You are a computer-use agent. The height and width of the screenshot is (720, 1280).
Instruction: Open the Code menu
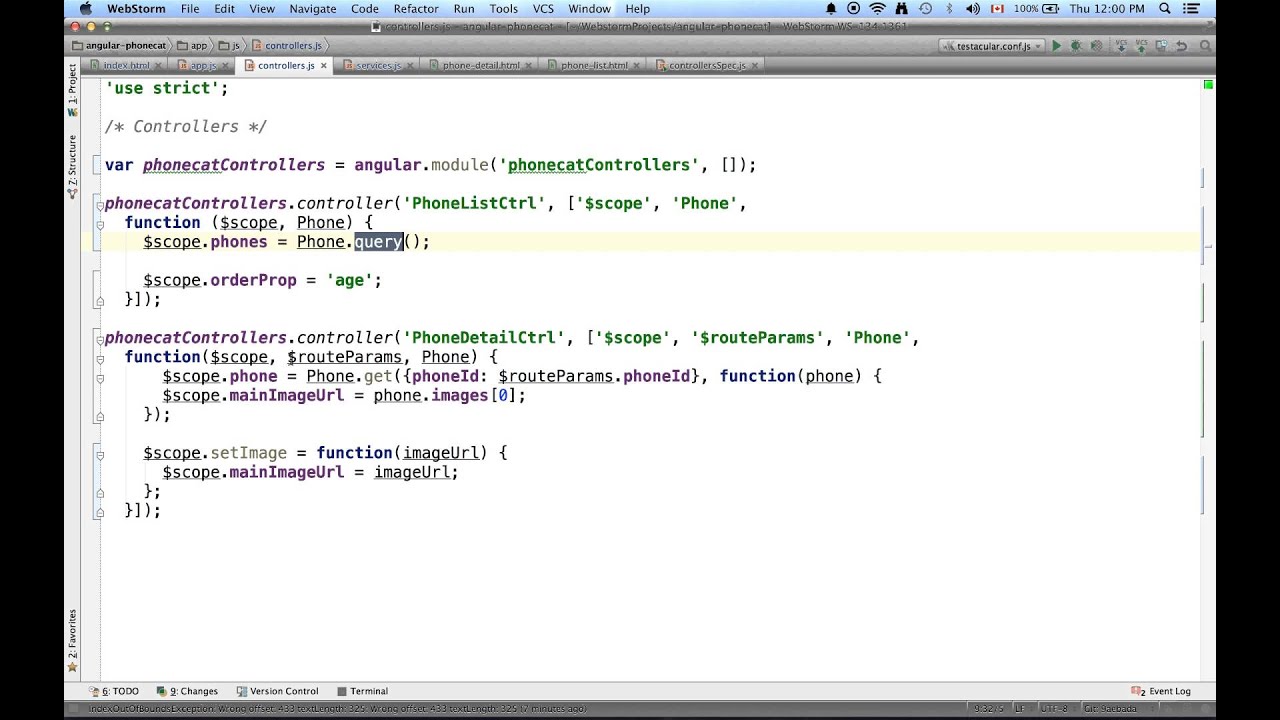(x=365, y=9)
